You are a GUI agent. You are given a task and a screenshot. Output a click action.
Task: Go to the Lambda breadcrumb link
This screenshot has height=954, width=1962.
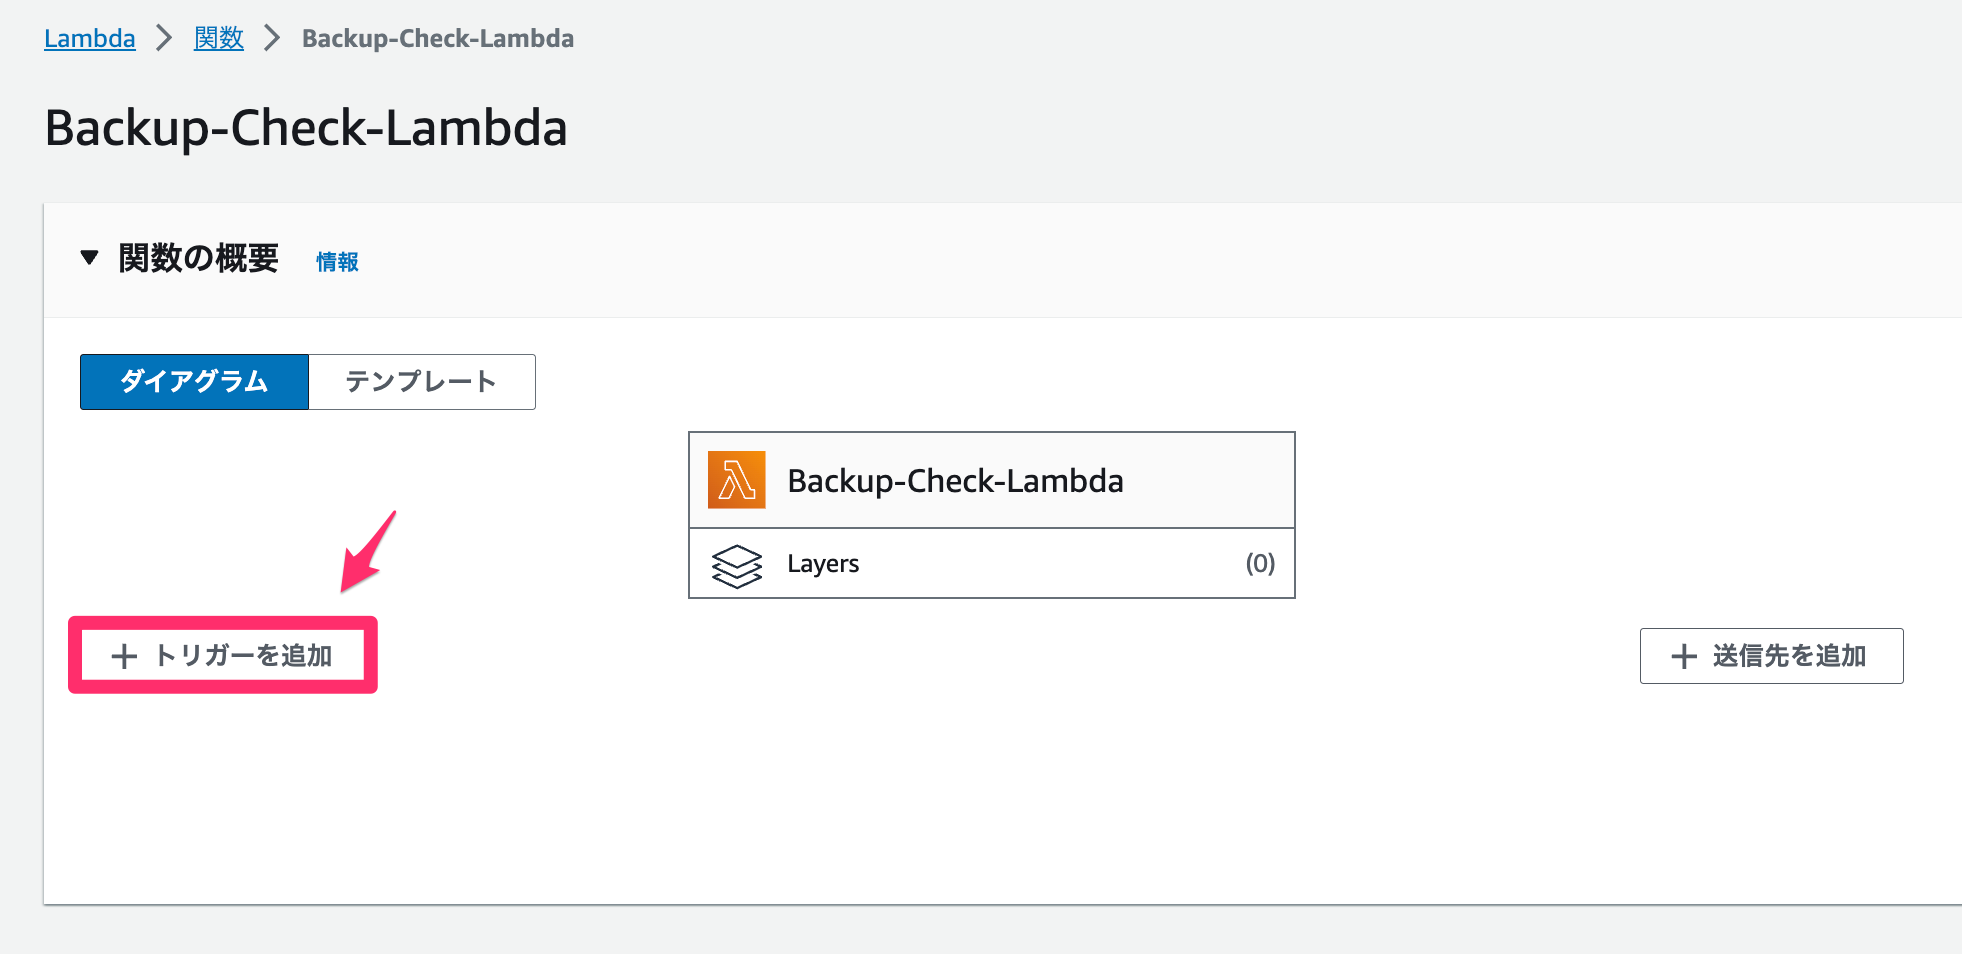coord(89,39)
